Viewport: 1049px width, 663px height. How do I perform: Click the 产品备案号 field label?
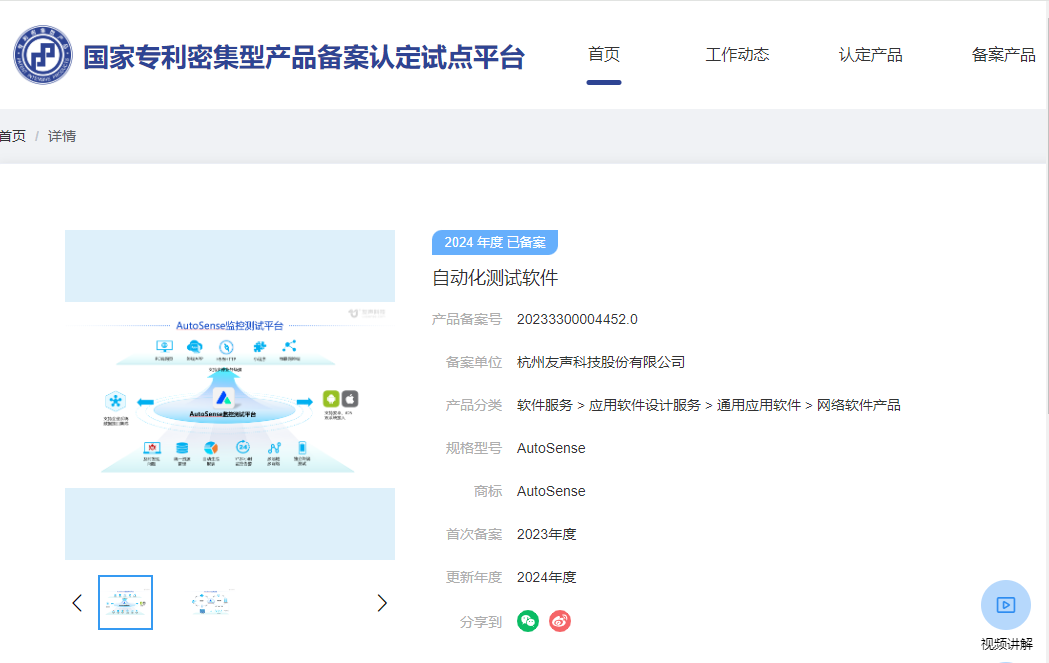click(x=466, y=320)
